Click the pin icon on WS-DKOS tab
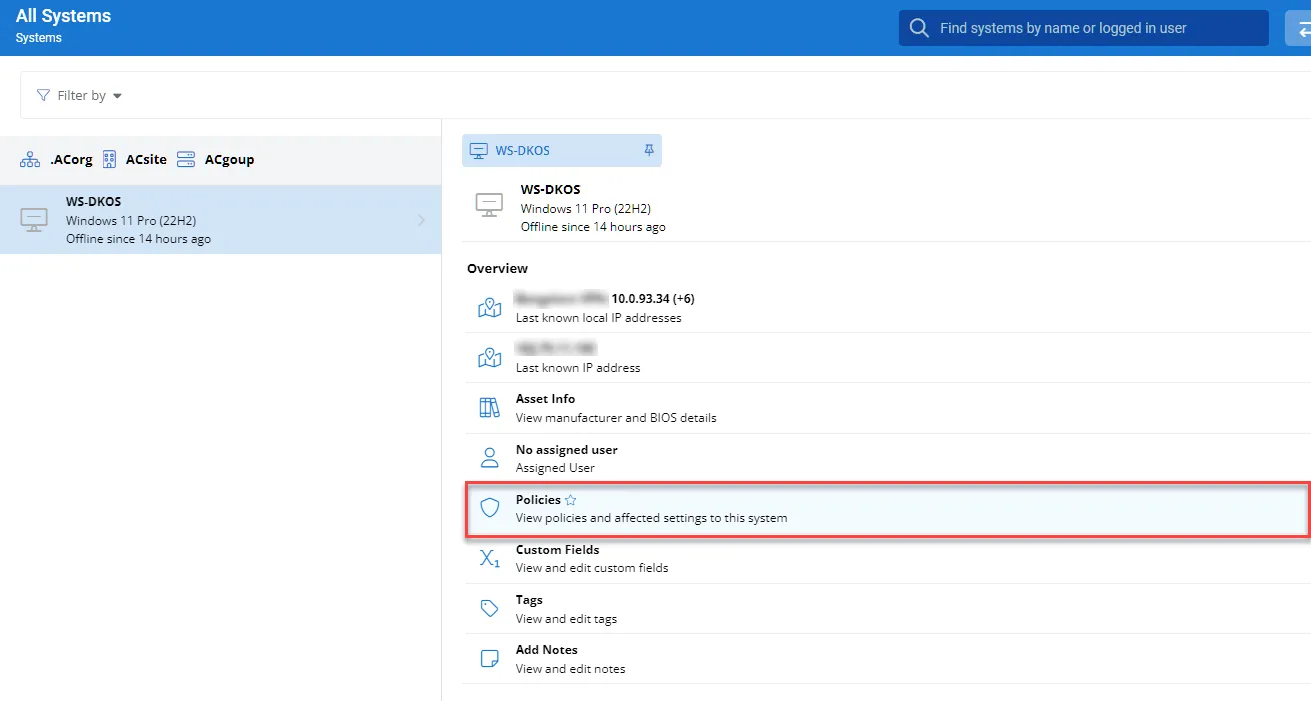Viewport: 1311px width, 701px height. point(648,150)
